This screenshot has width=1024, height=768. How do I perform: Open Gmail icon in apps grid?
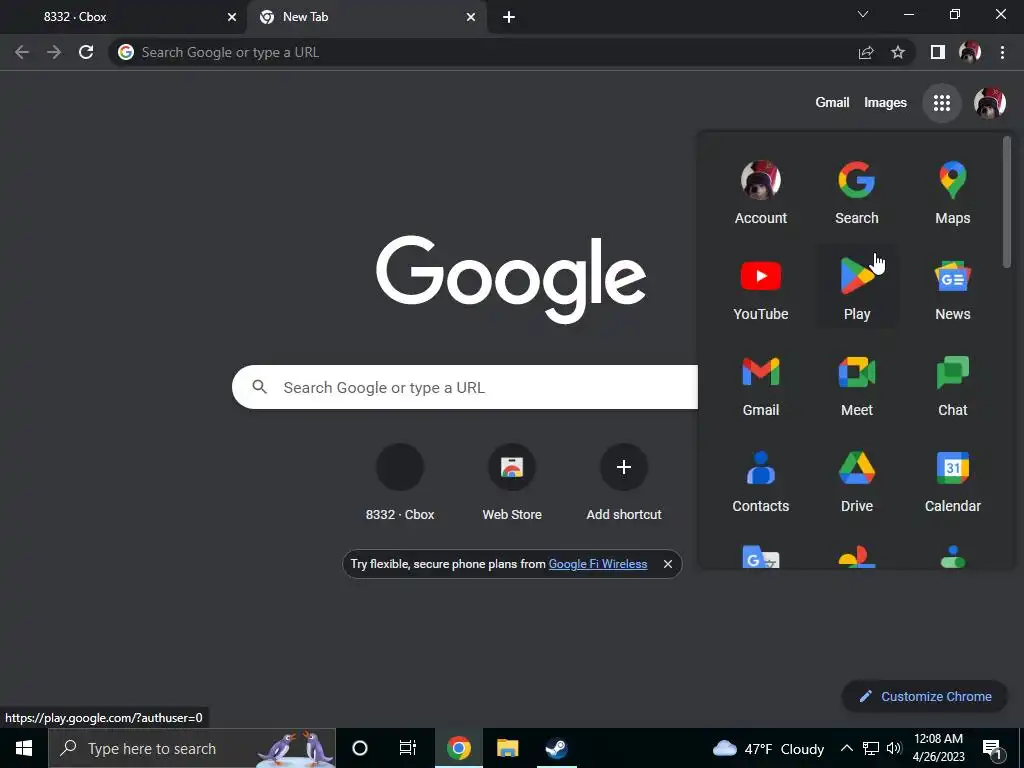[x=761, y=385]
